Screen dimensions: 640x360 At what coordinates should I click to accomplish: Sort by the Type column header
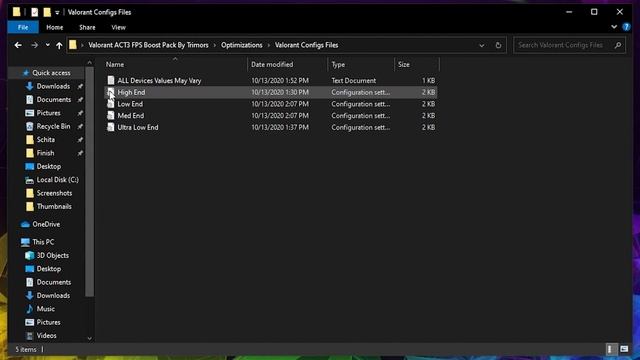click(x=361, y=64)
